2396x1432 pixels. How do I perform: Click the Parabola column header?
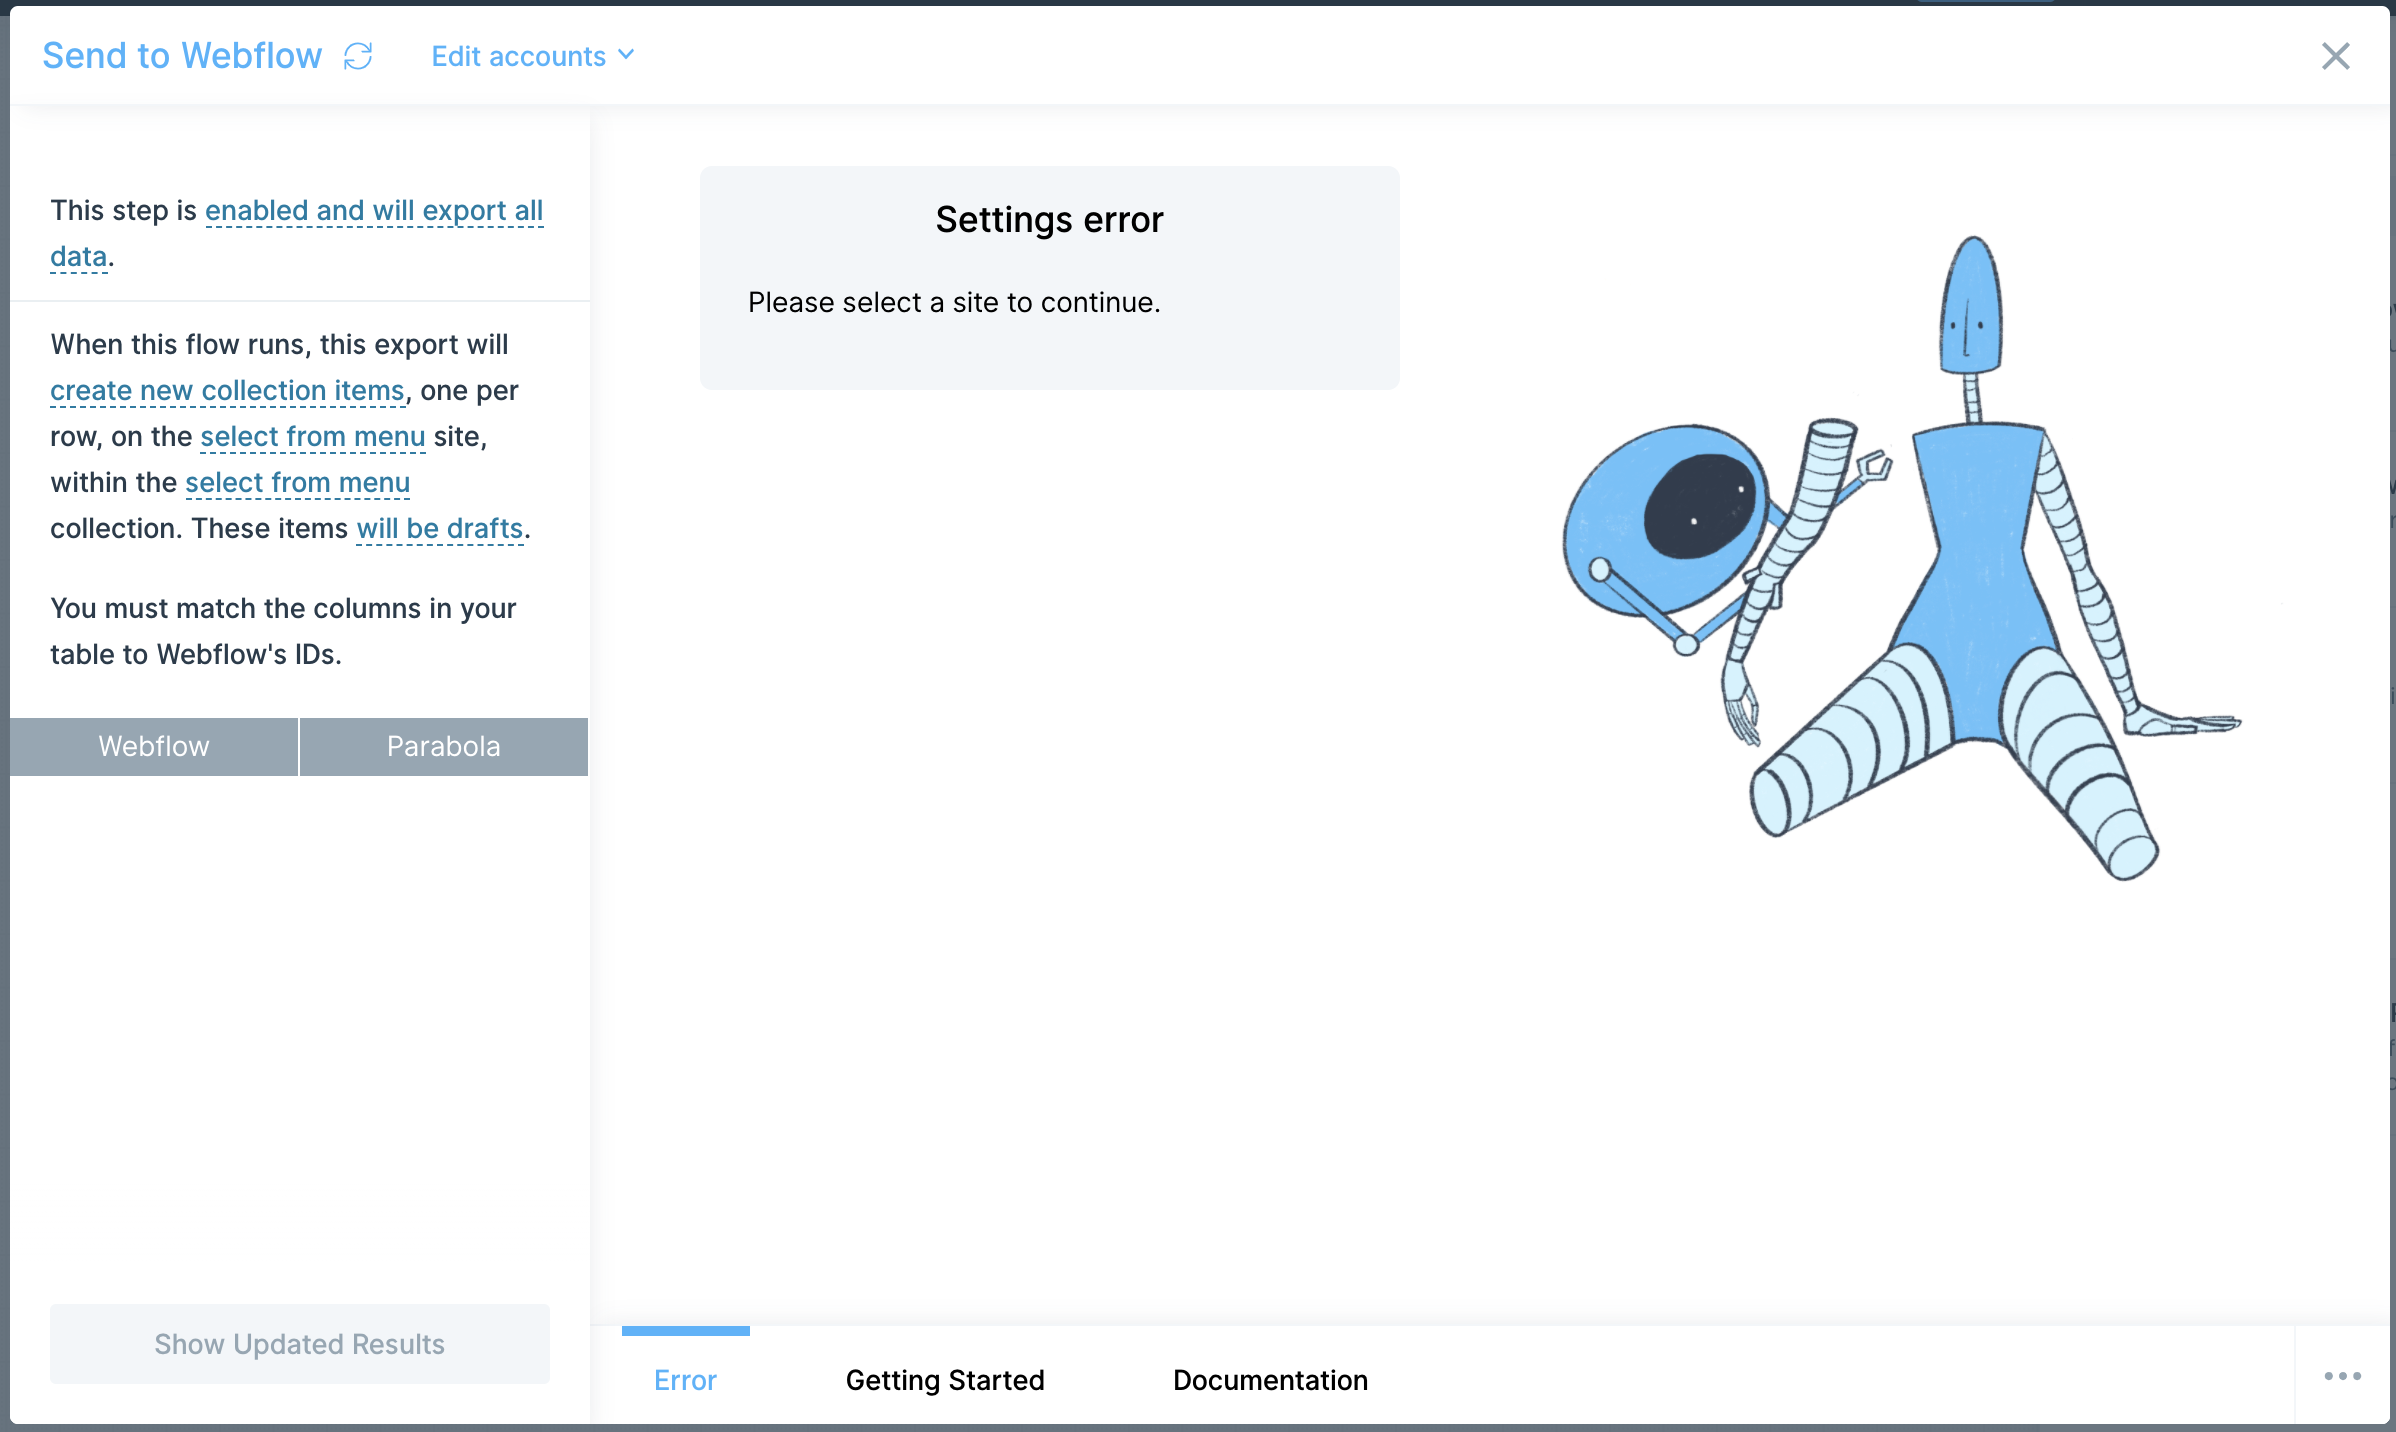(444, 746)
